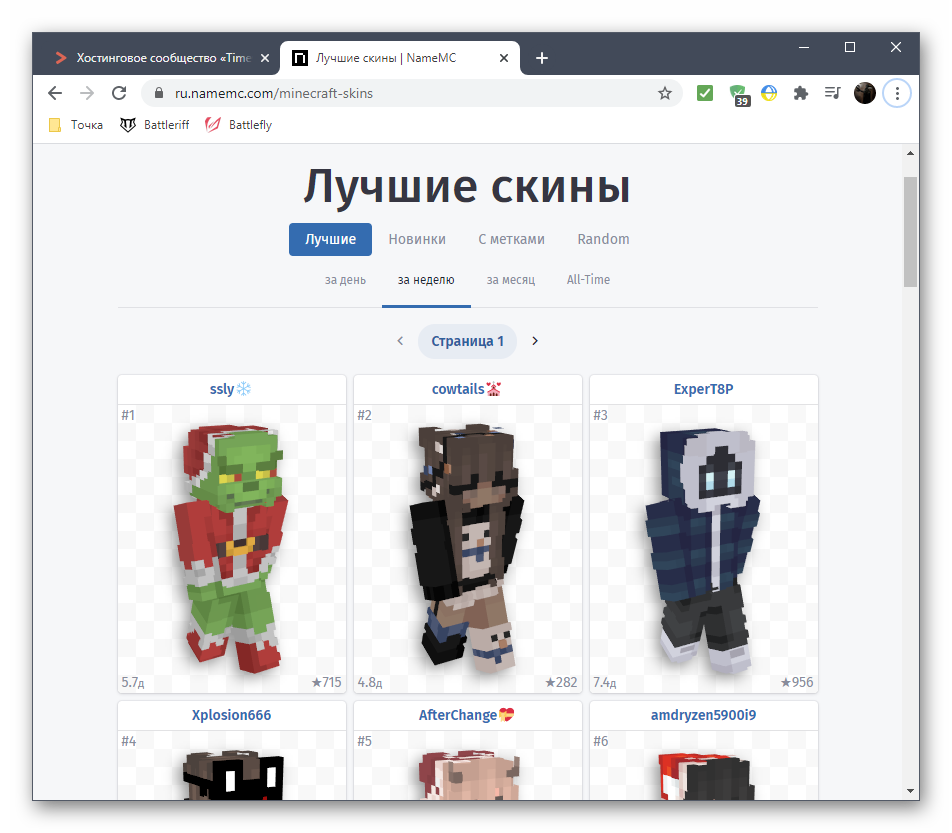952x833 pixels.
Task: Go to next page of skins
Action: (535, 341)
